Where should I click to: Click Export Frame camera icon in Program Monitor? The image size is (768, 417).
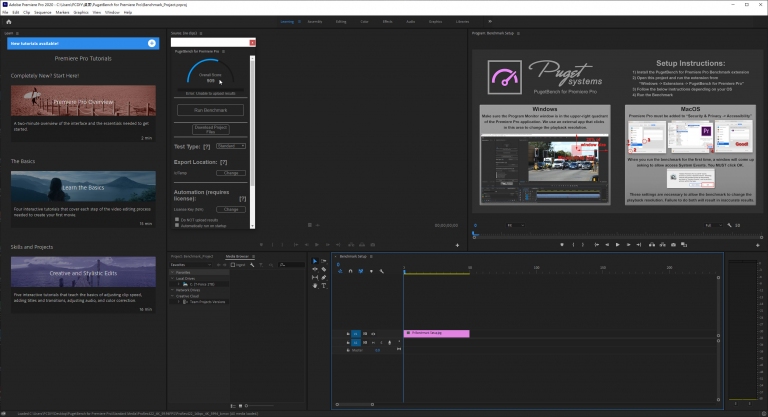click(x=673, y=245)
